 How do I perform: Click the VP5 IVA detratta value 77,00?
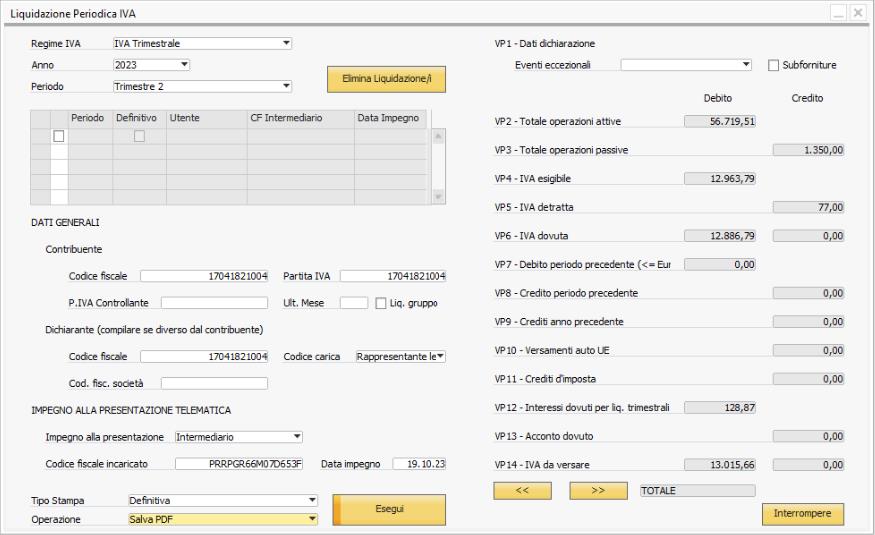[808, 208]
